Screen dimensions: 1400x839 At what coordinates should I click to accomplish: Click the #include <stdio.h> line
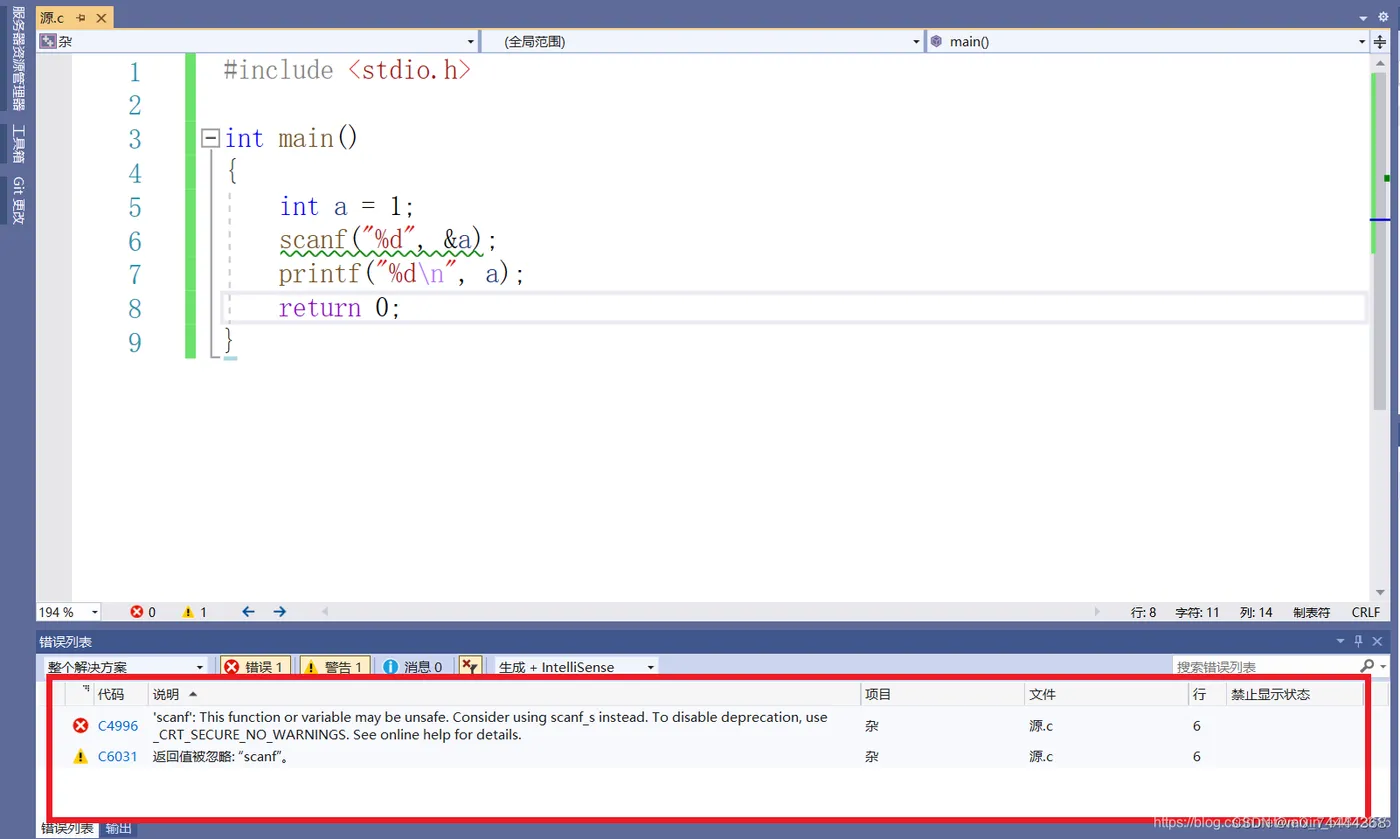[347, 71]
